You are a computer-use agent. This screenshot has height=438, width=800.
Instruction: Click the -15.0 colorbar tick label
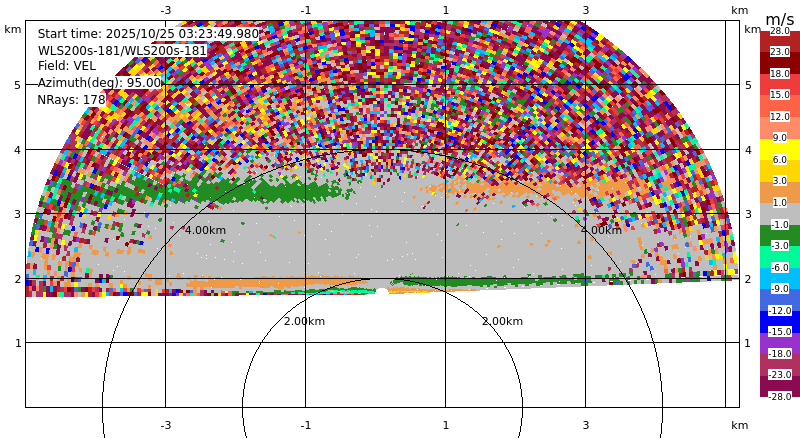click(x=780, y=332)
